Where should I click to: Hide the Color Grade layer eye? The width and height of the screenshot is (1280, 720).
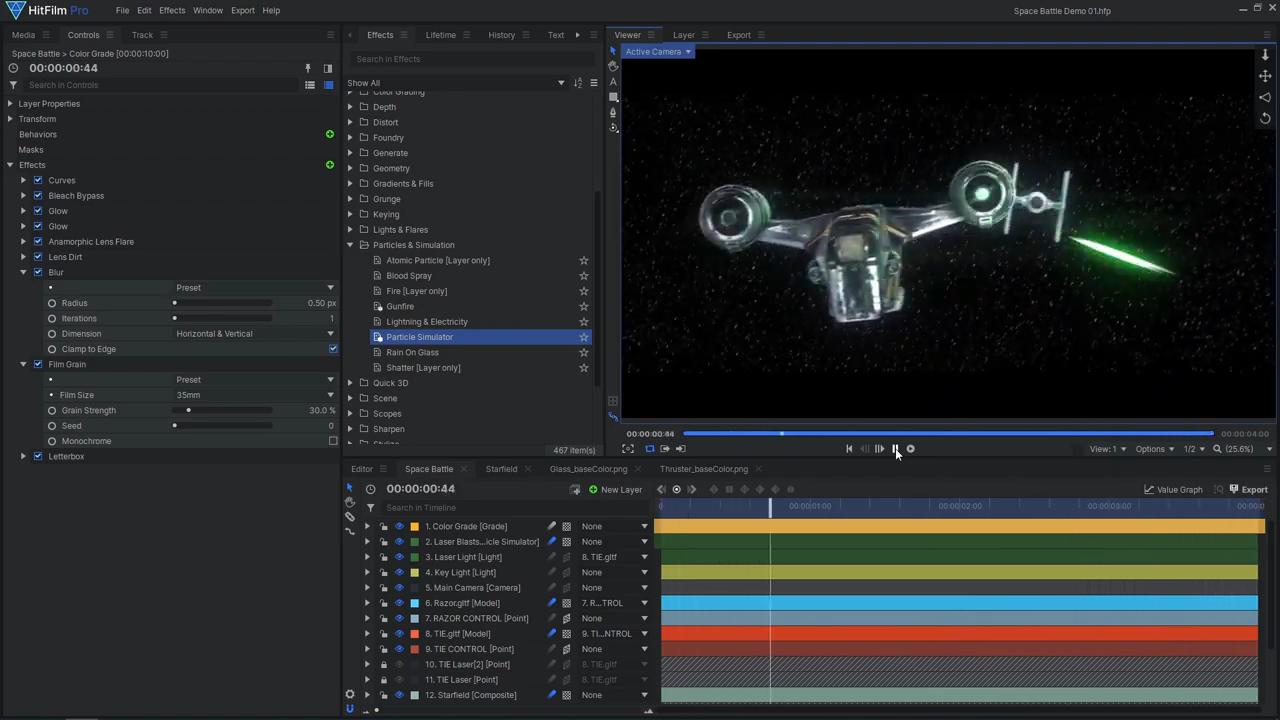pyautogui.click(x=399, y=526)
